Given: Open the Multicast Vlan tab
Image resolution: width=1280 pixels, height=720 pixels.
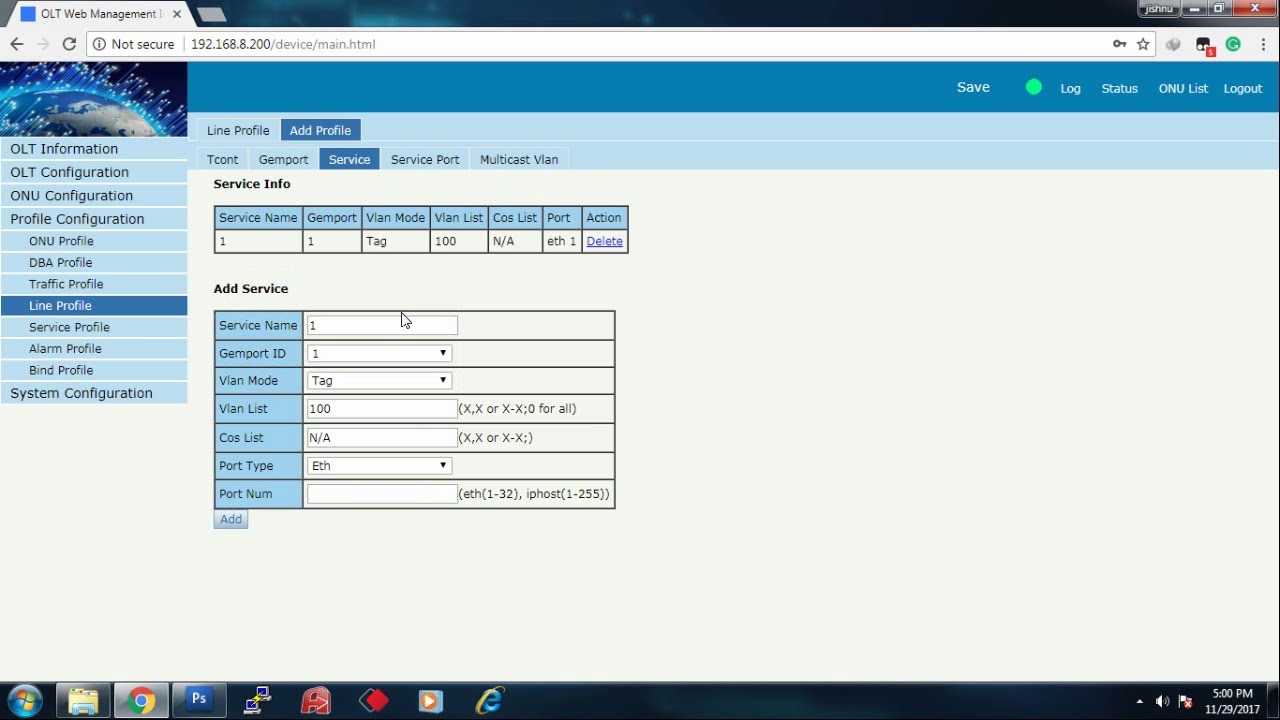Looking at the screenshot, I should 519,159.
